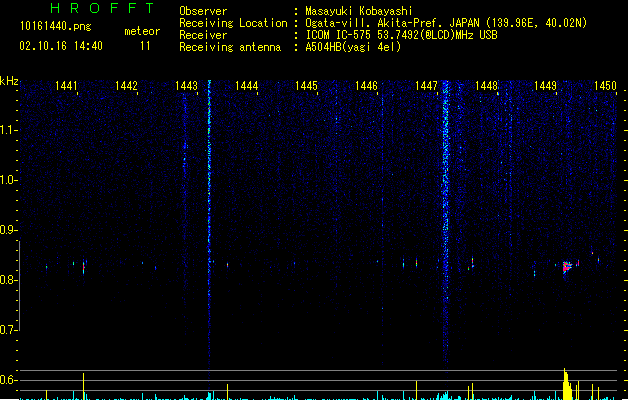Click the date stamp 02.10.16 14:40
629x400 pixels.
61,46
